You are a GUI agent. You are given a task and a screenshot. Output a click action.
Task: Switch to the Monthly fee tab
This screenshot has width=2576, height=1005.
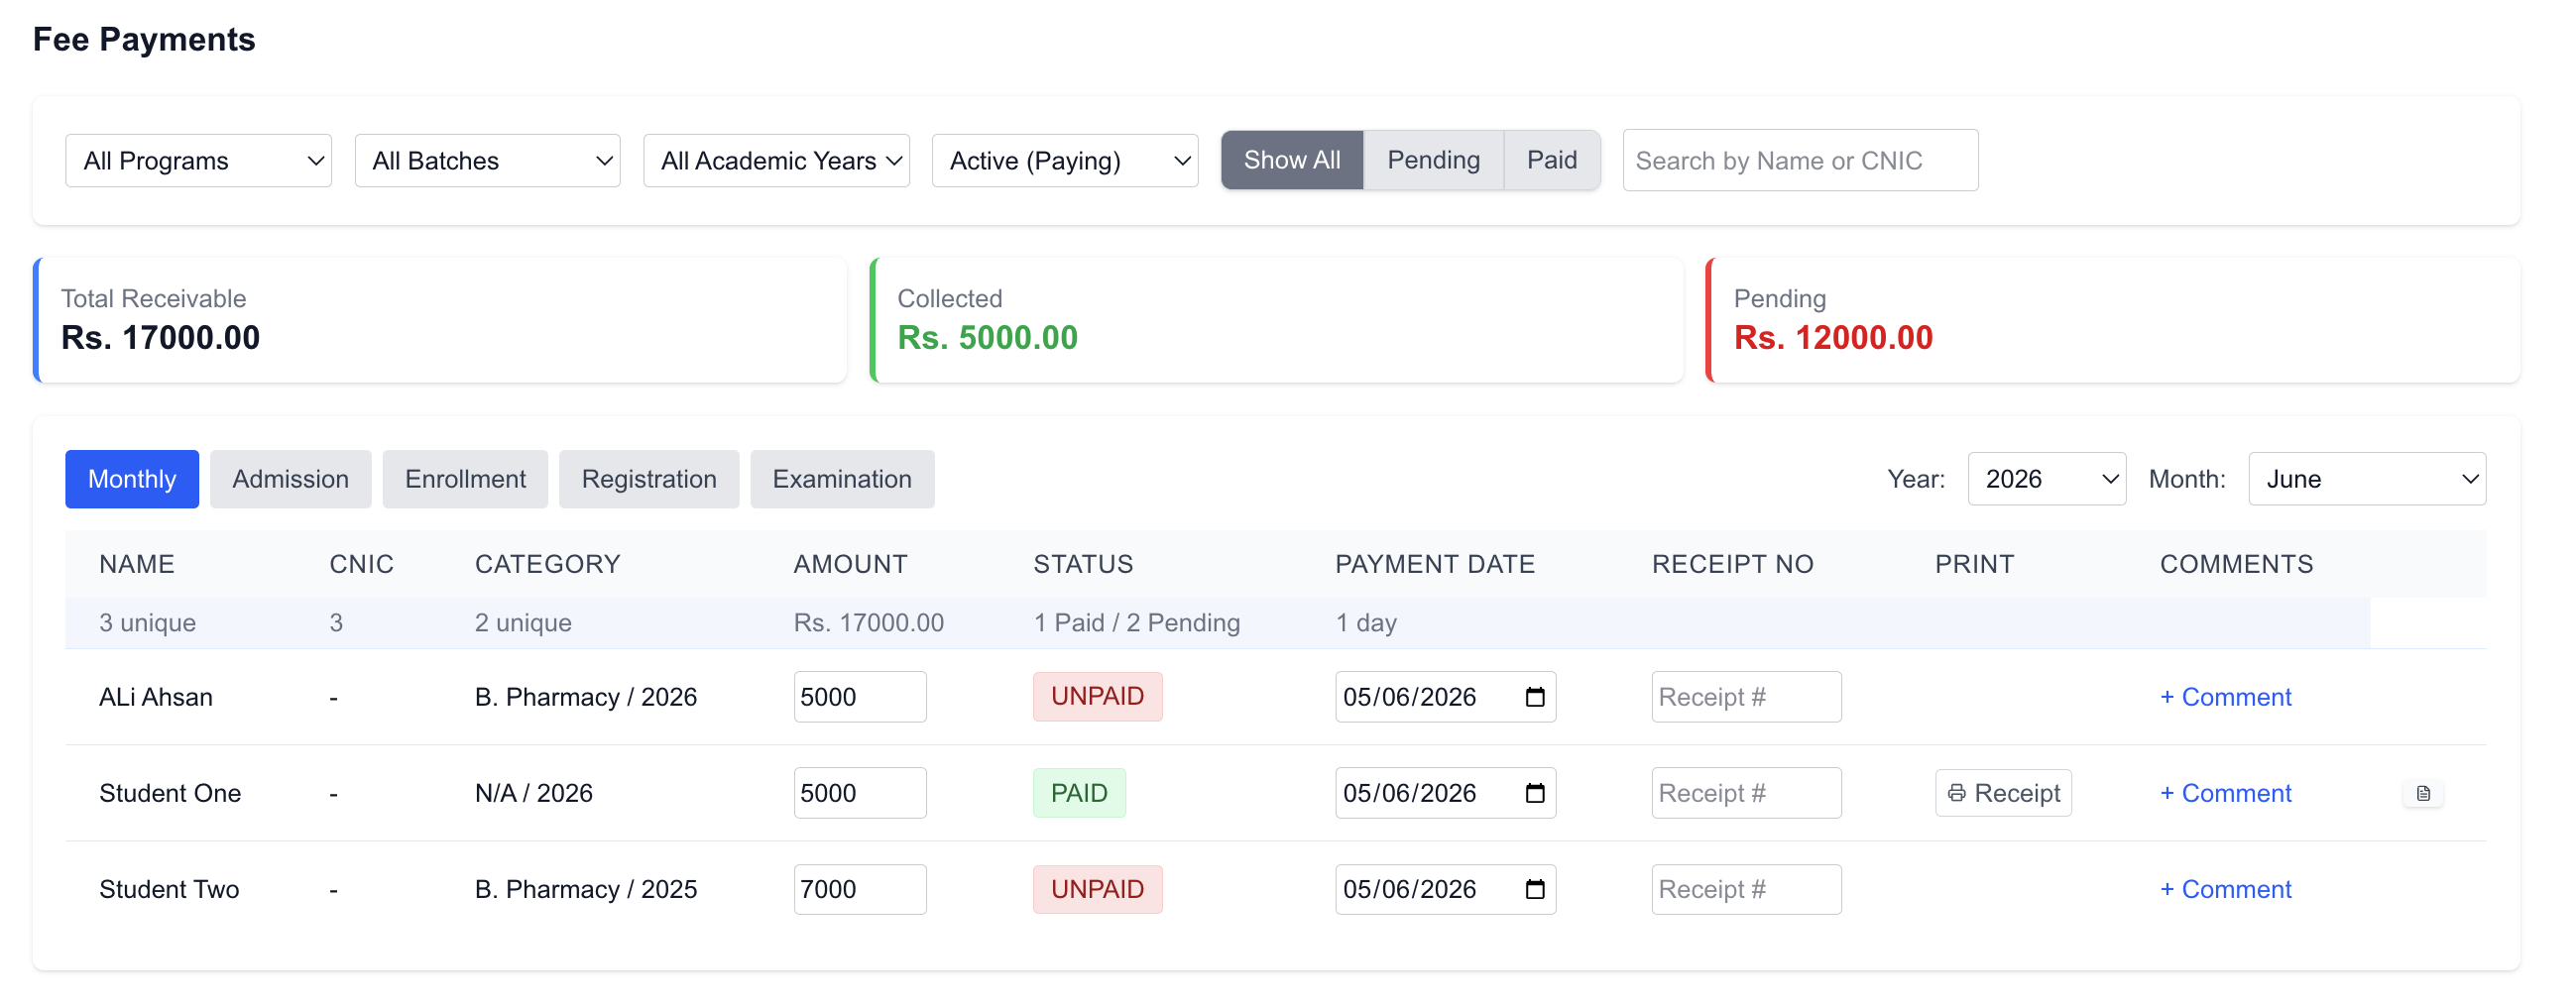[132, 479]
